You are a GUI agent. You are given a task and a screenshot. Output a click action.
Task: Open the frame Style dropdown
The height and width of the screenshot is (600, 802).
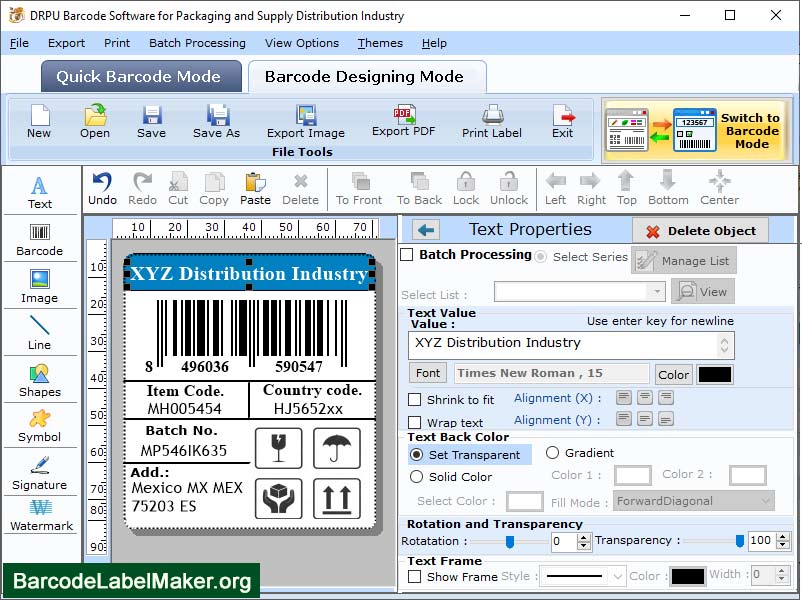click(x=583, y=575)
